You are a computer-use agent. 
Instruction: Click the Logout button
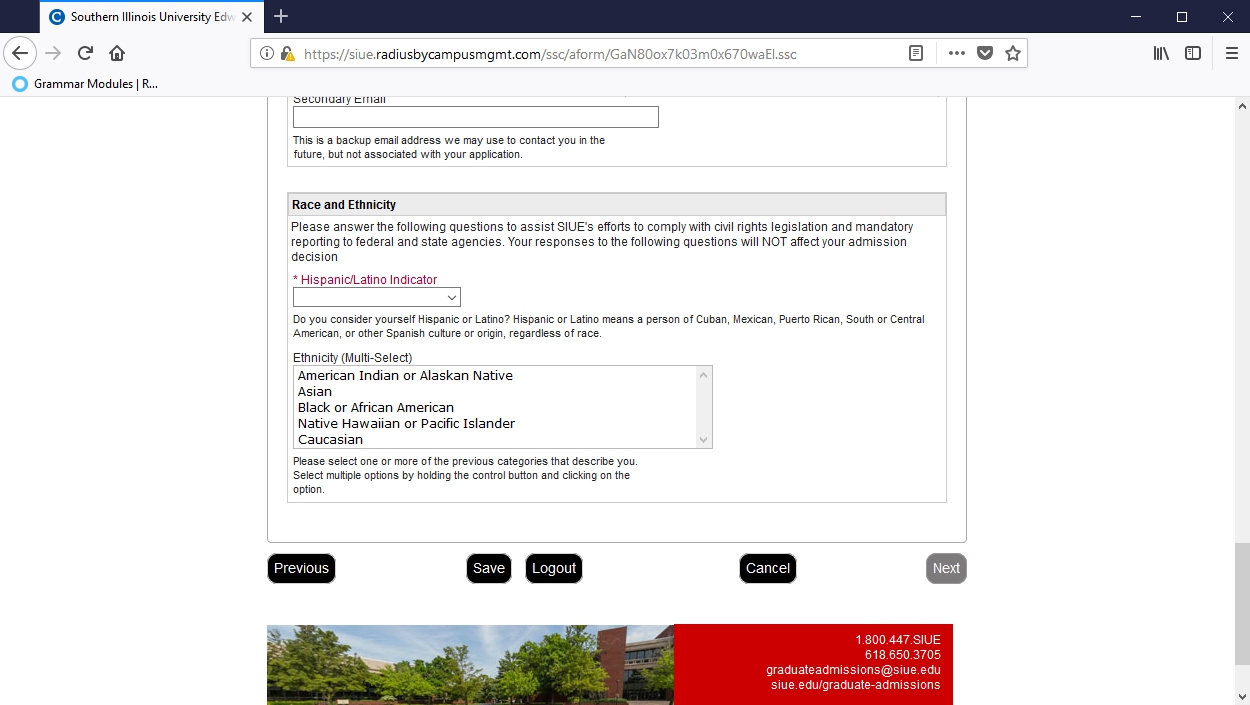[x=554, y=568]
